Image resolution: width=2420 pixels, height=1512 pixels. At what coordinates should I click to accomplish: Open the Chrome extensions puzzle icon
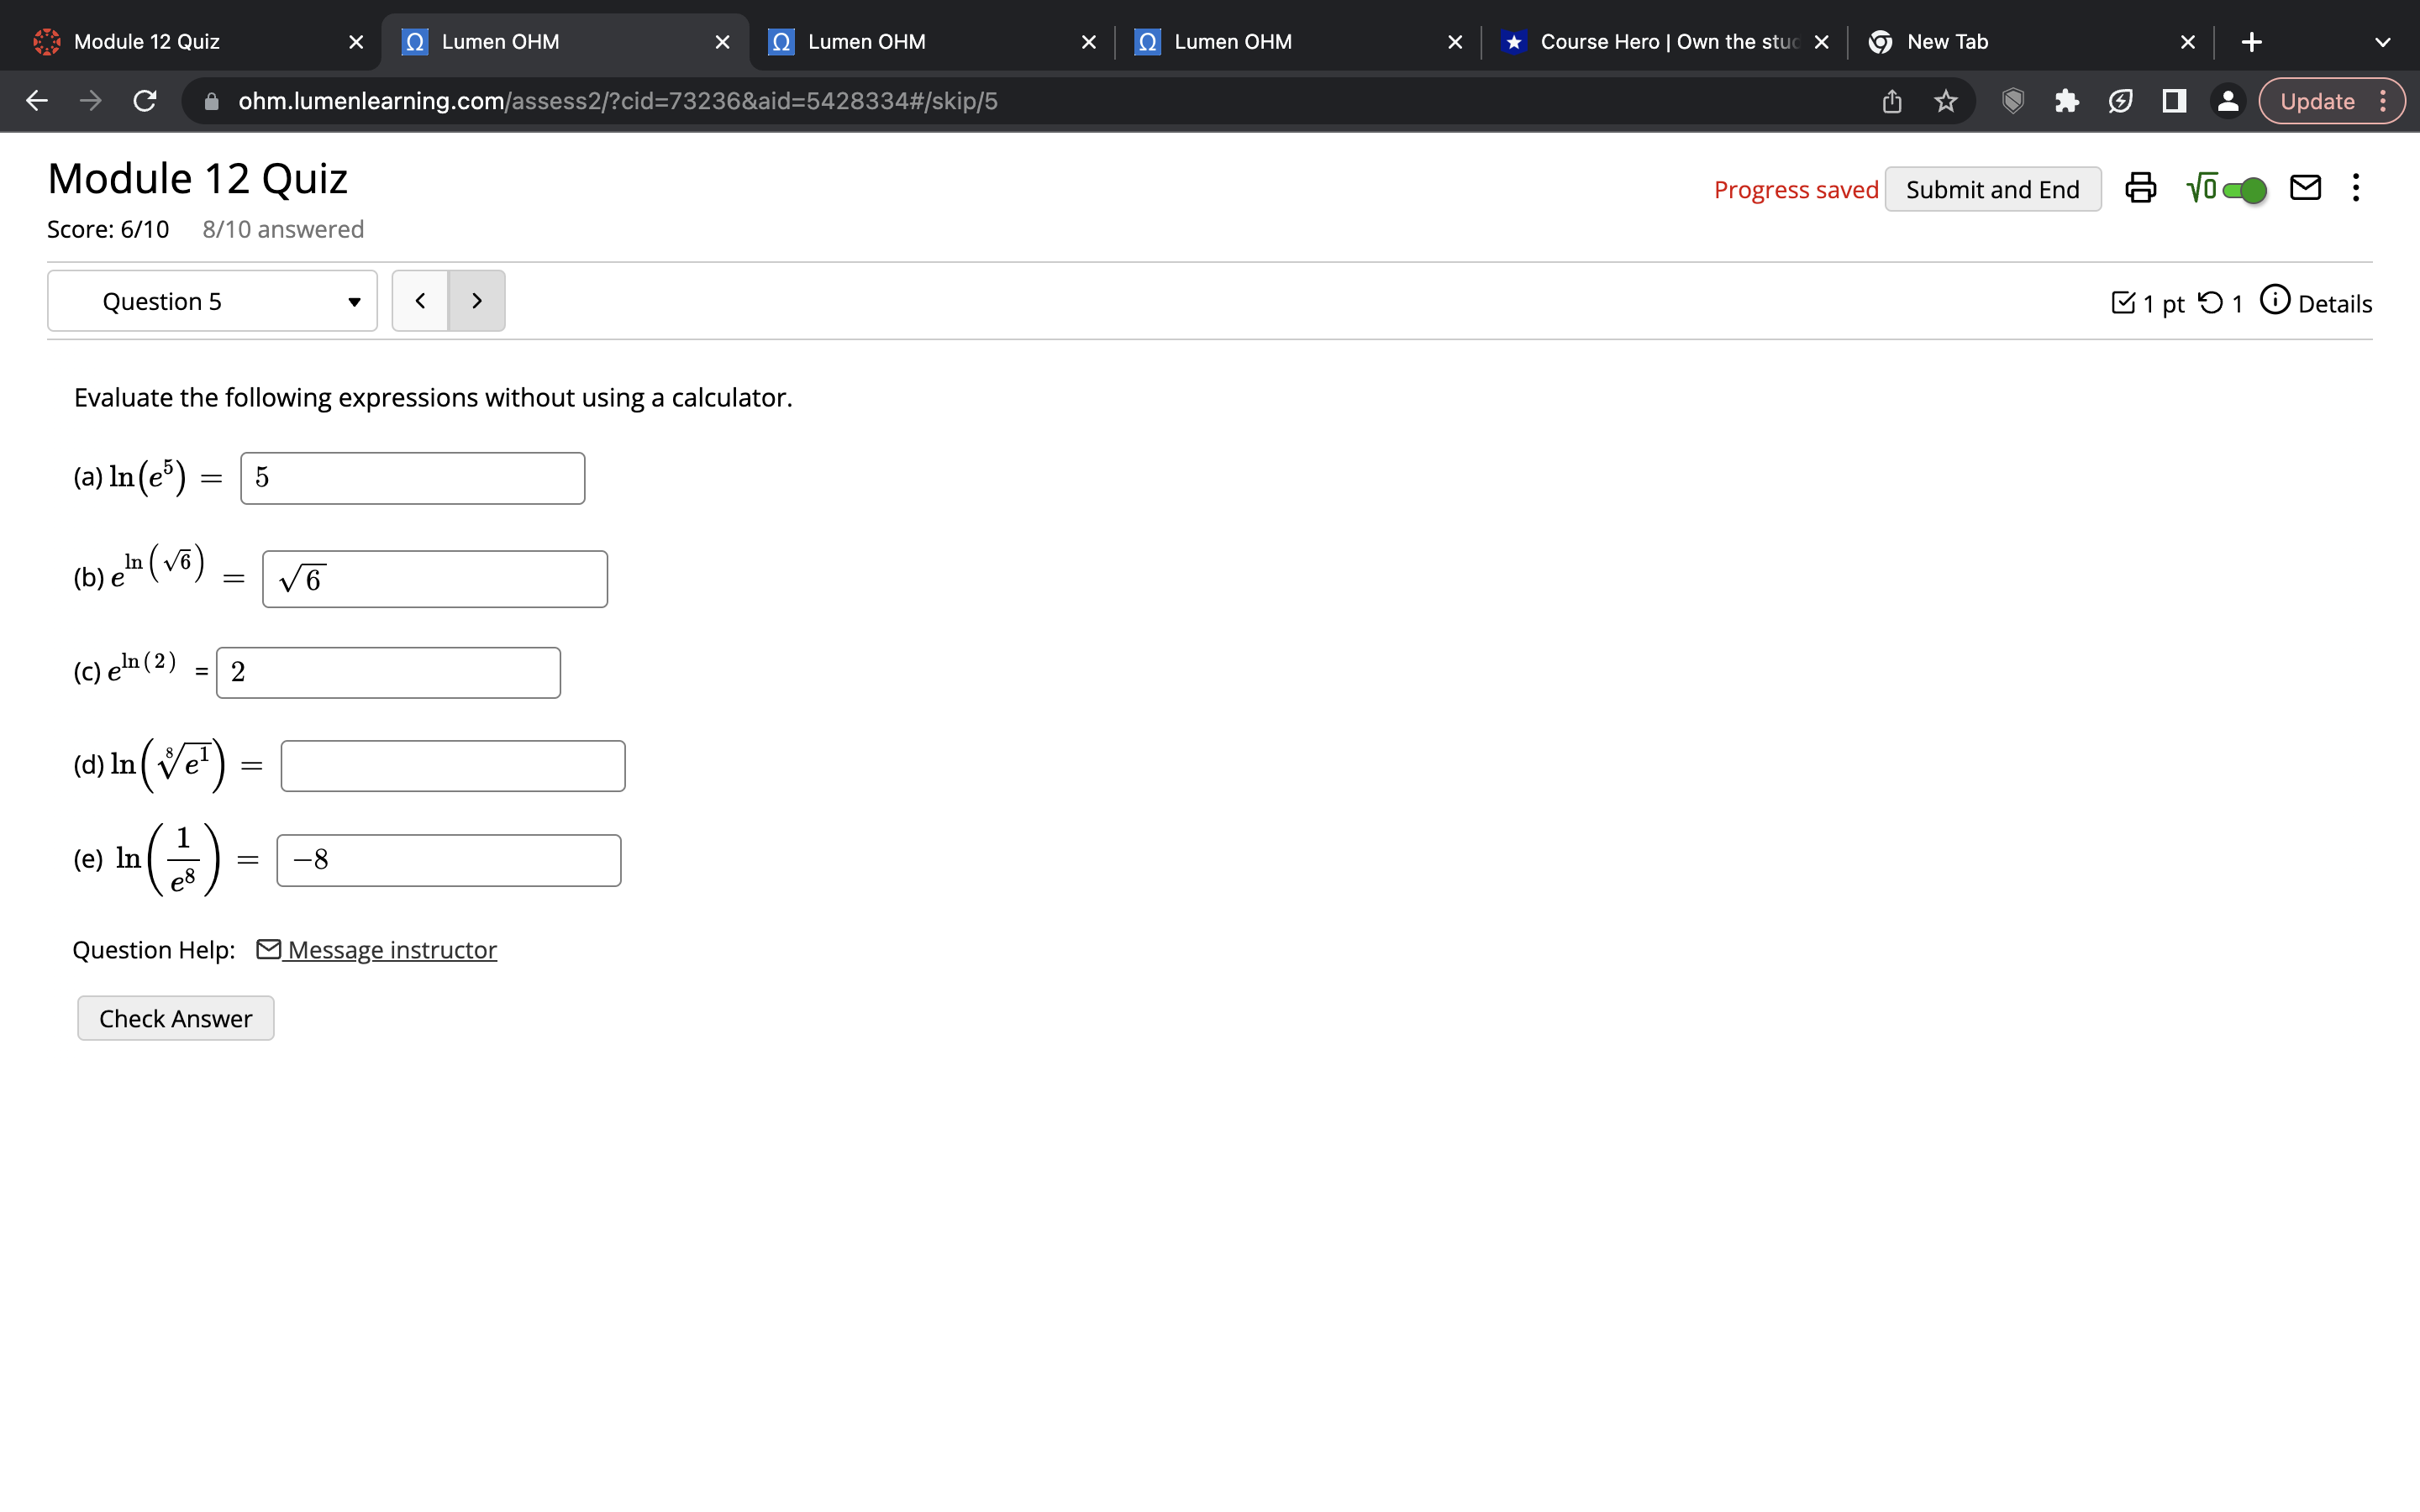click(2066, 101)
